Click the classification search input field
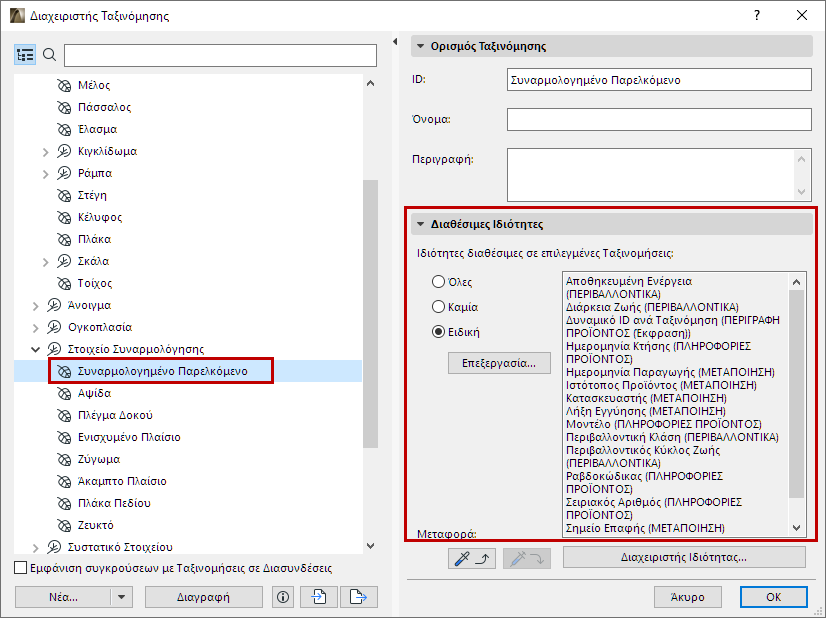This screenshot has height=618, width=826. (220, 55)
